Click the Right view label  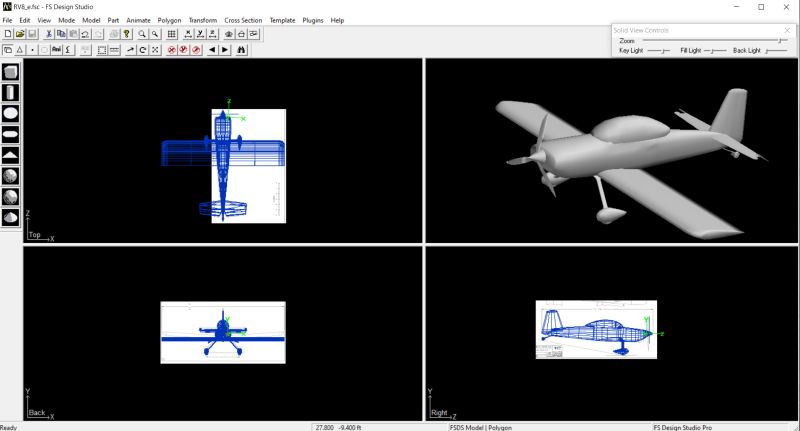click(x=439, y=412)
